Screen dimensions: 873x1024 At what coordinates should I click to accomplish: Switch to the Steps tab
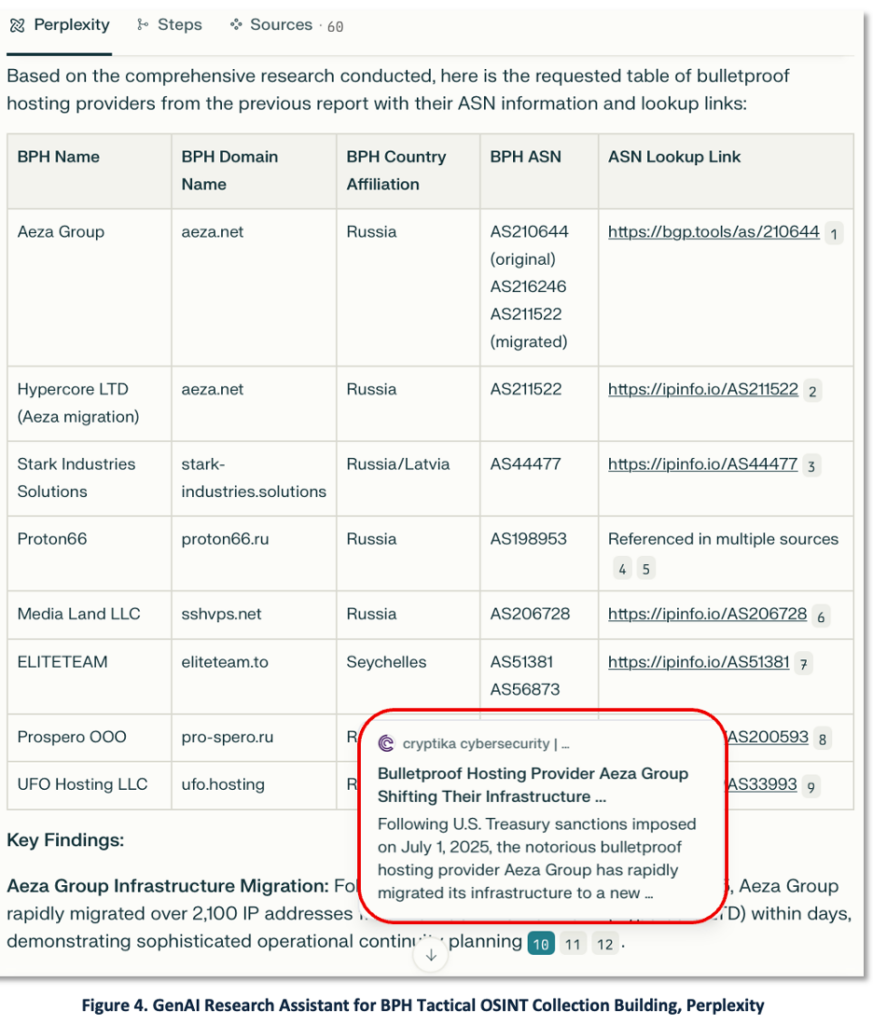(169, 26)
